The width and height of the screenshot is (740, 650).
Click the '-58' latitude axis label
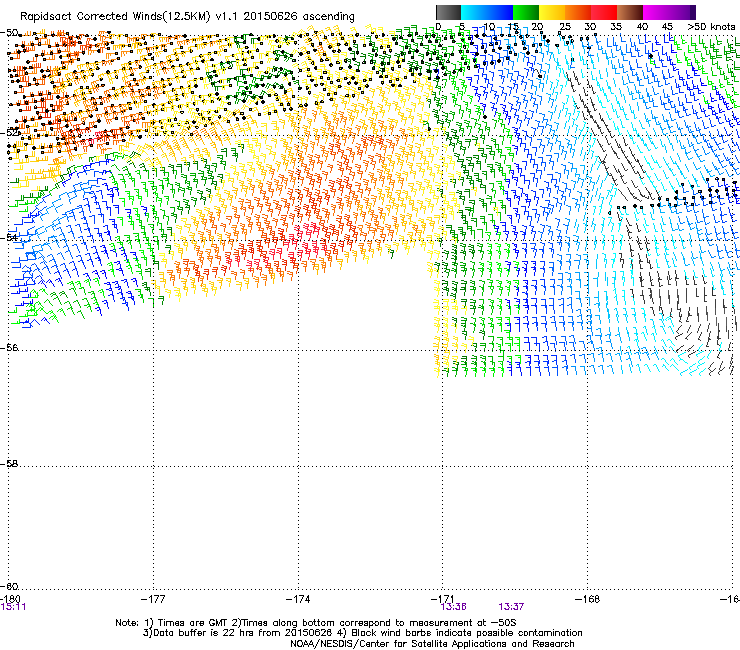9,464
